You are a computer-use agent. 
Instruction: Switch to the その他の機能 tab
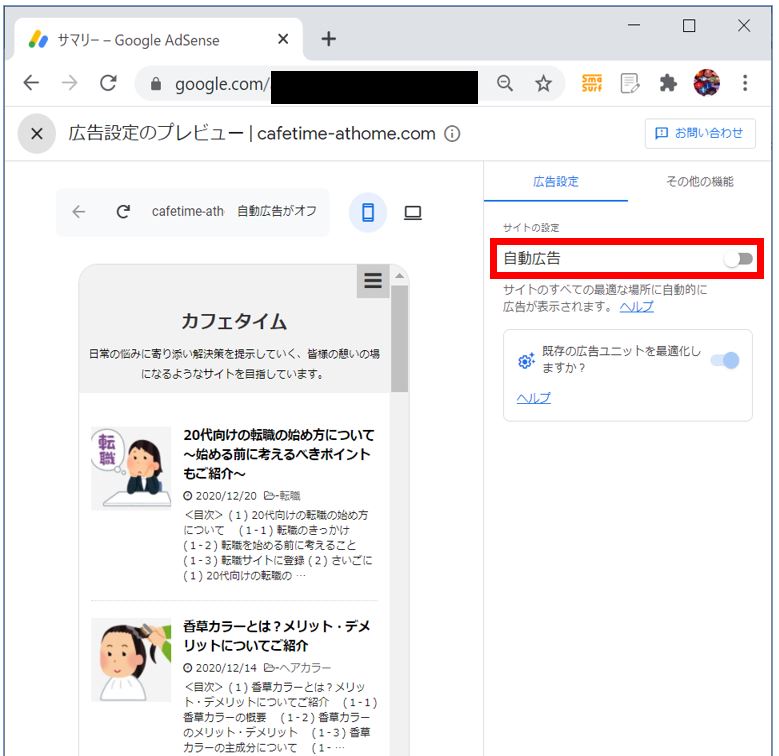click(x=699, y=182)
